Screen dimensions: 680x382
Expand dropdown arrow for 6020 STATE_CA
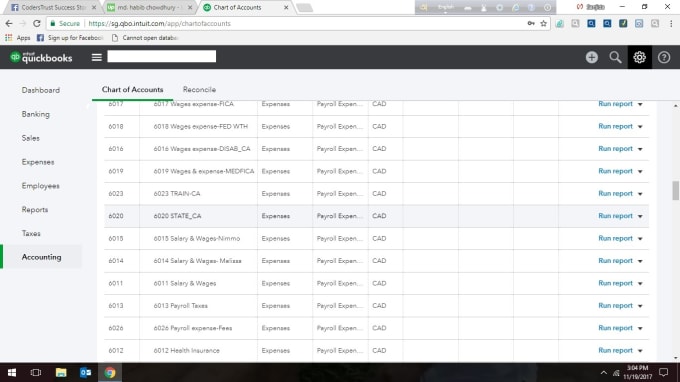point(640,216)
